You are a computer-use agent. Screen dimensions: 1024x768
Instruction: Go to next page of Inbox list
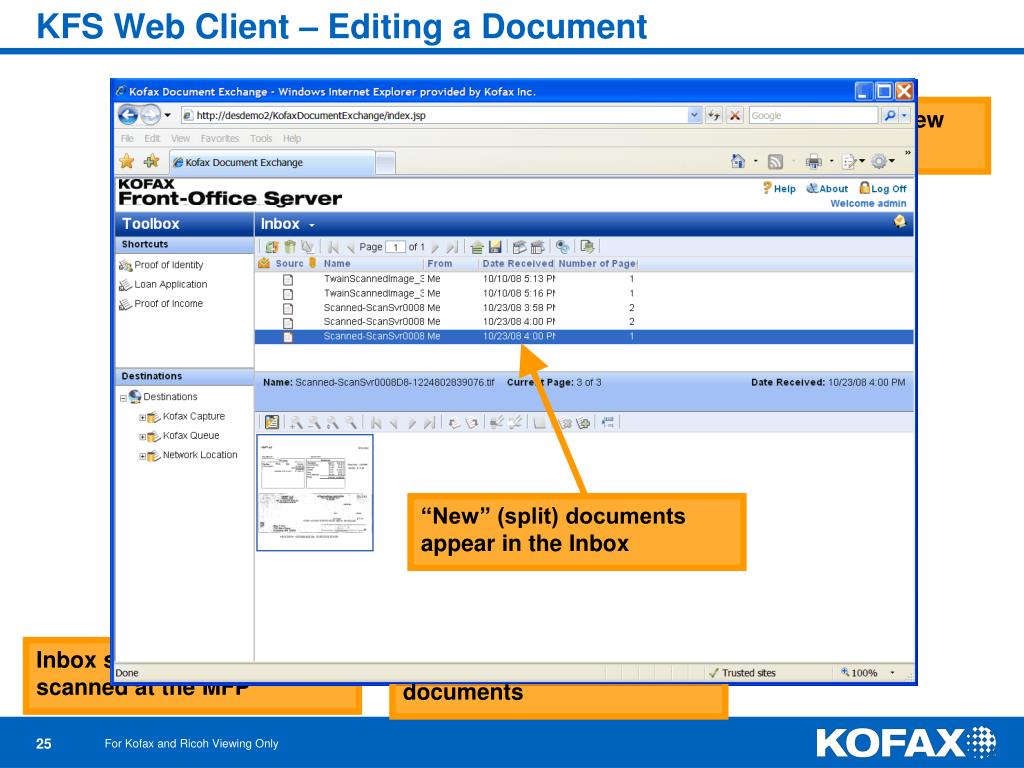click(x=435, y=247)
